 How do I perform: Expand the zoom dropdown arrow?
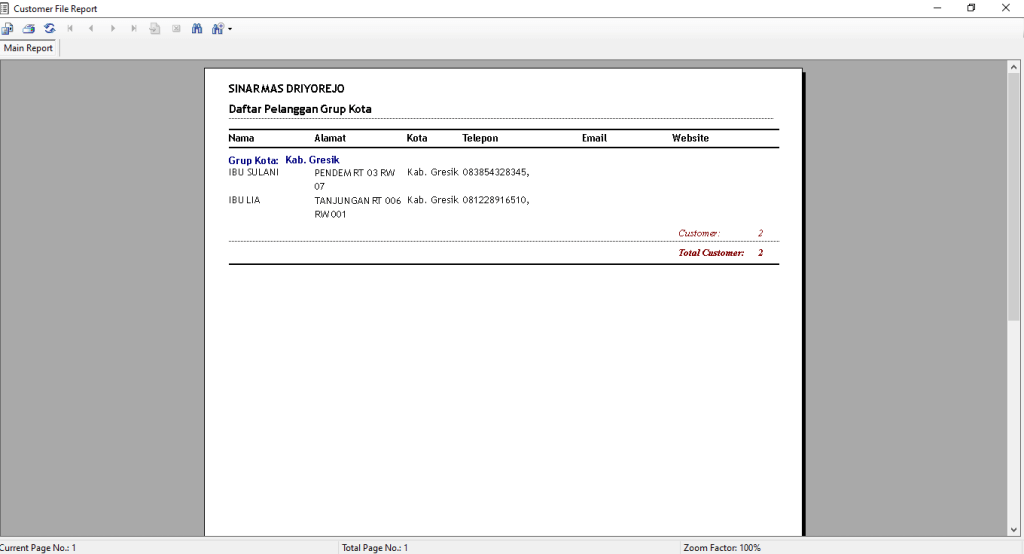[x=230, y=29]
